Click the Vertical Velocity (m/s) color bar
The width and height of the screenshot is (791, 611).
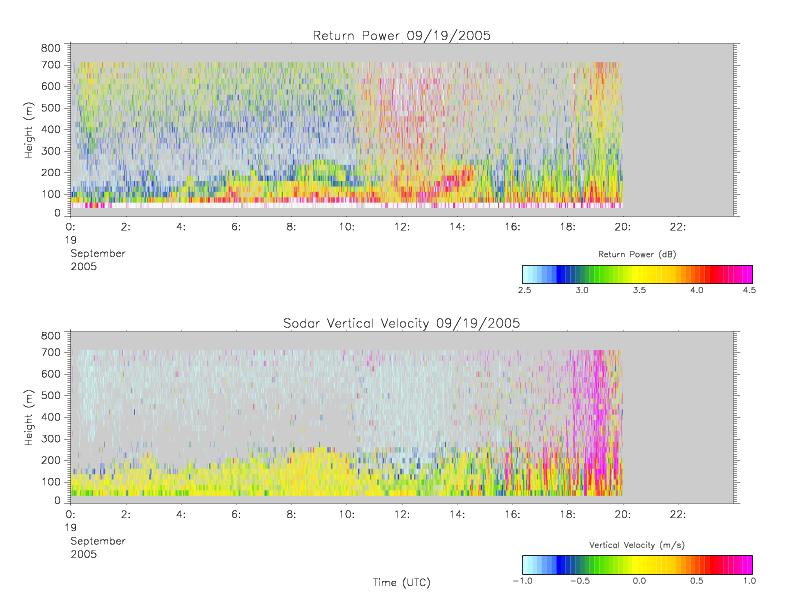[x=637, y=565]
